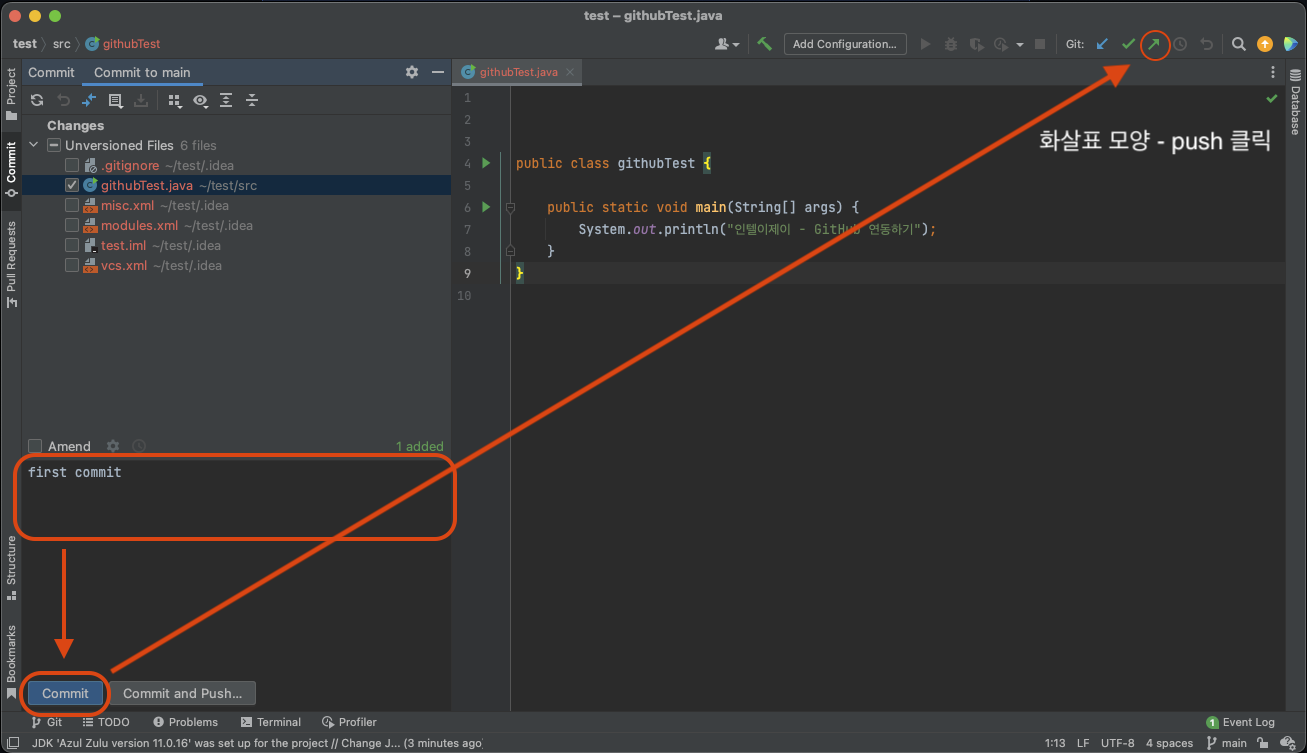1307x753 pixels.
Task: Open the Structure side panel
Action: pyautogui.click(x=11, y=567)
